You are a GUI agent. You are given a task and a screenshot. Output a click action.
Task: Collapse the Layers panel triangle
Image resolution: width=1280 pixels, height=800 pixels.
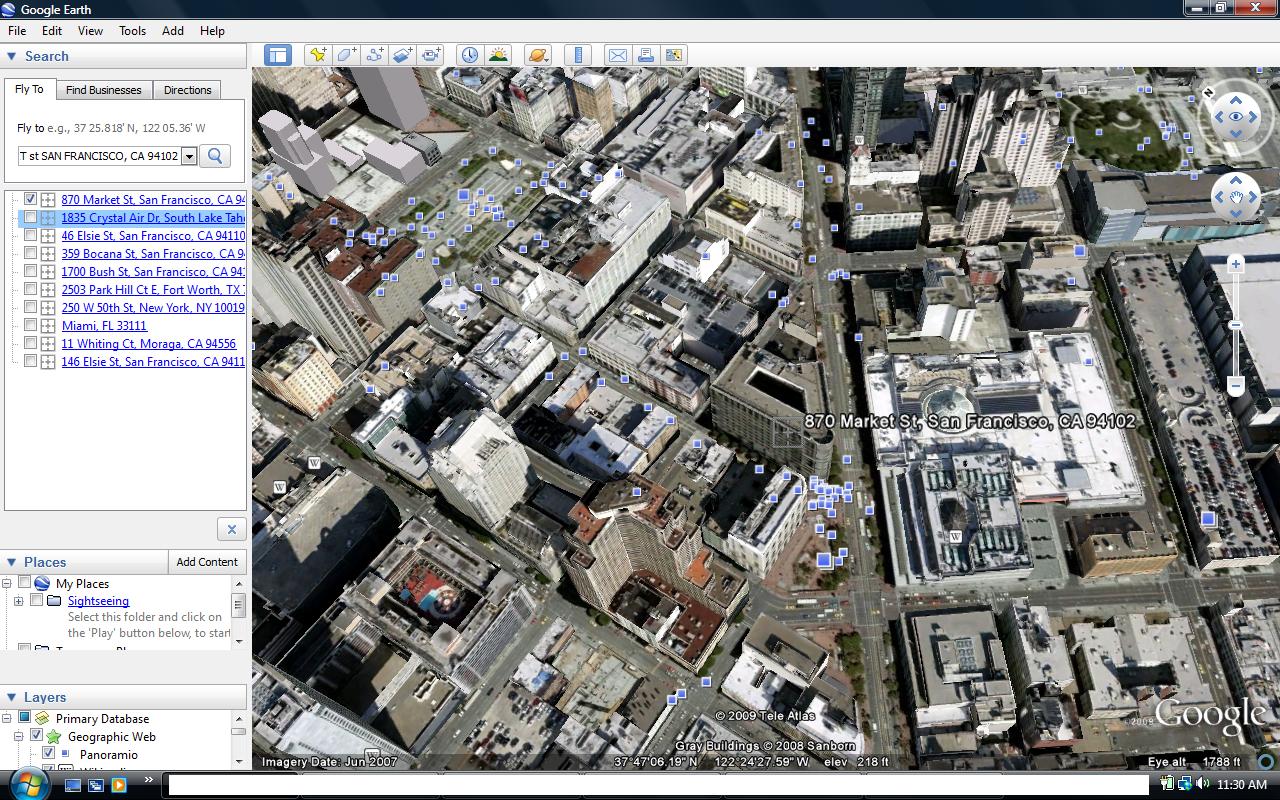12,697
